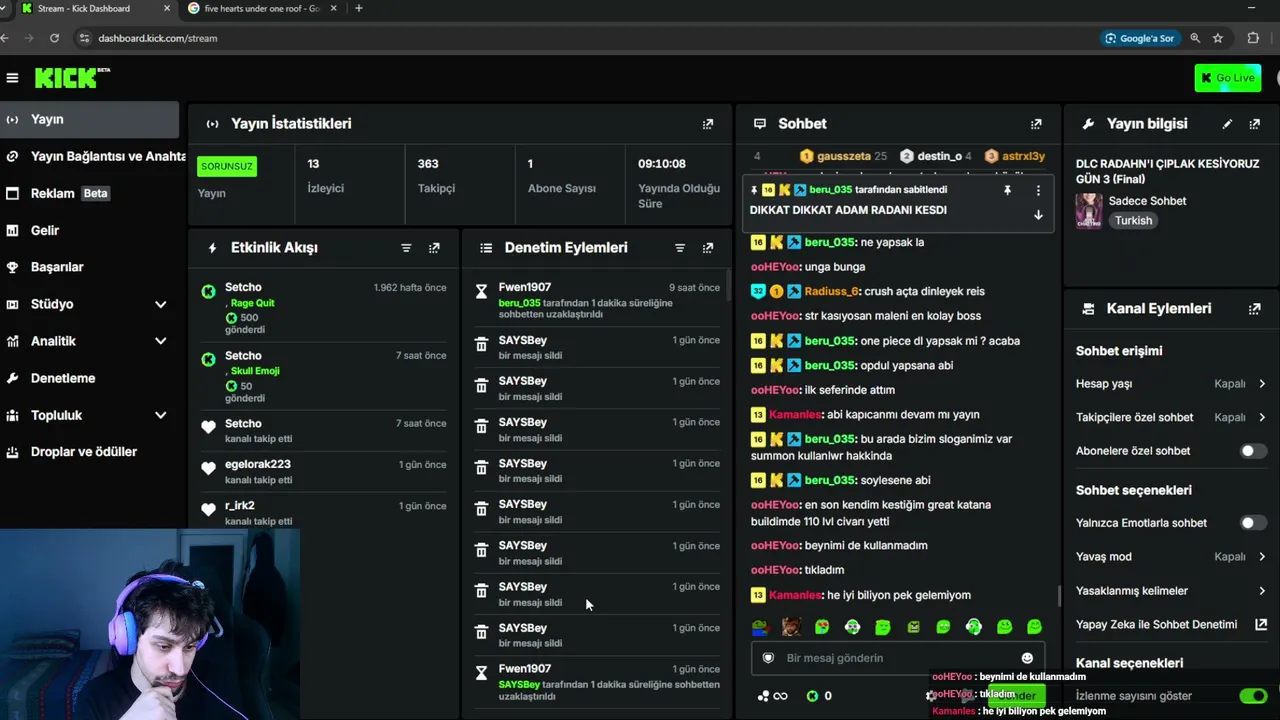Pop out the Etkinlik Akışı panel
The width and height of the screenshot is (1280, 720).
click(434, 248)
